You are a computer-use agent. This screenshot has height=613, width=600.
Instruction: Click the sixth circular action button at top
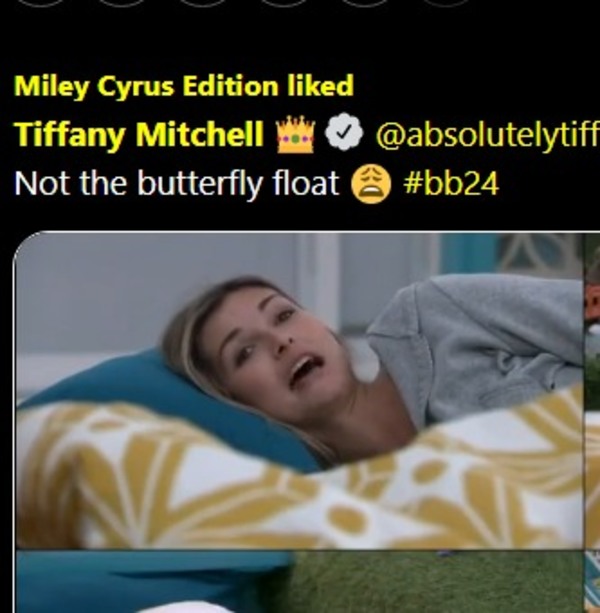pyautogui.click(x=446, y=2)
